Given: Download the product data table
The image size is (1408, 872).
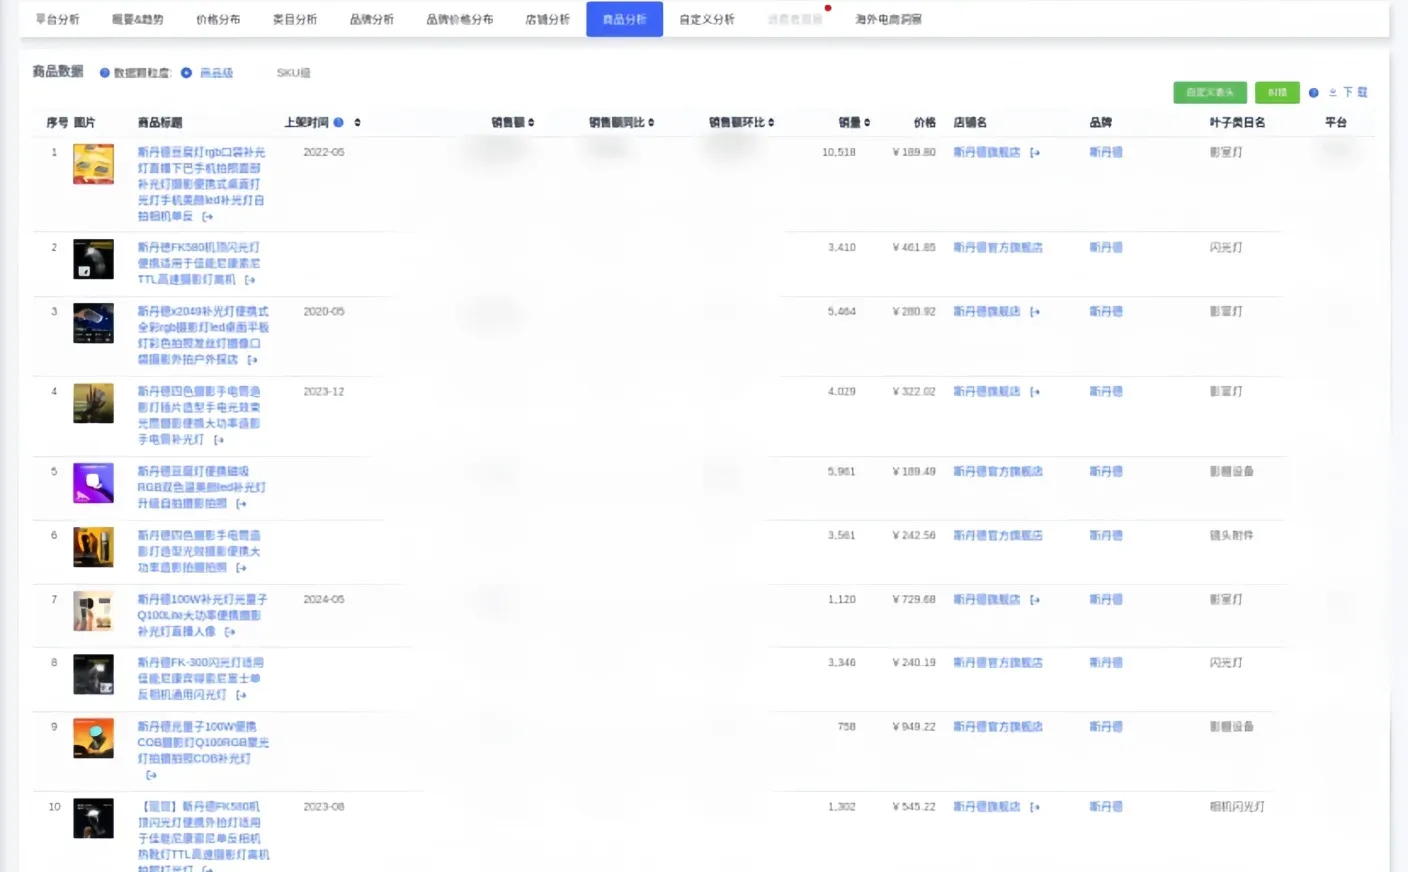Looking at the screenshot, I should 1348,92.
